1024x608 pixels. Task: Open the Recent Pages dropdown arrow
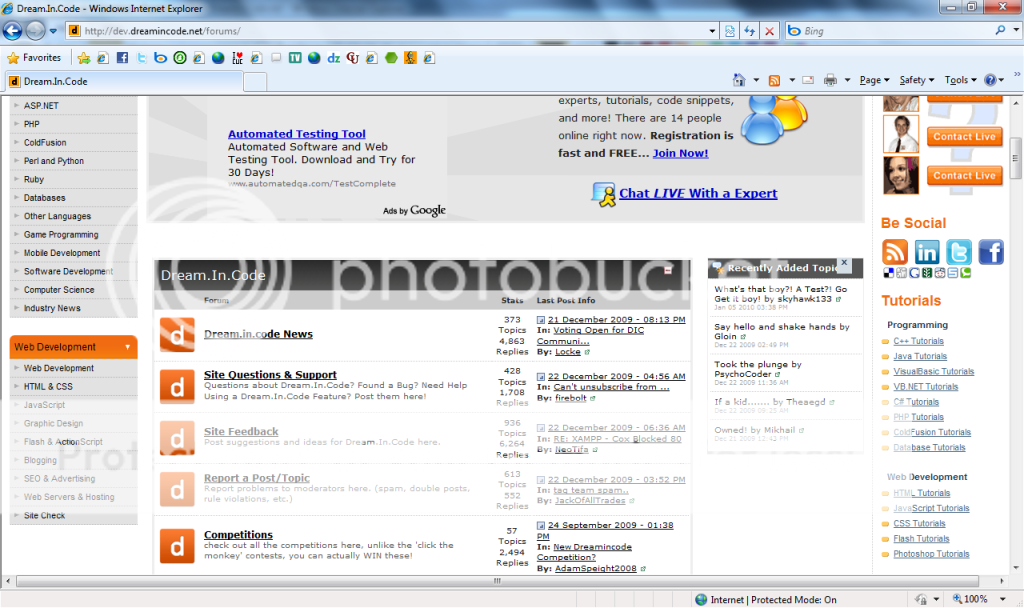click(53, 31)
